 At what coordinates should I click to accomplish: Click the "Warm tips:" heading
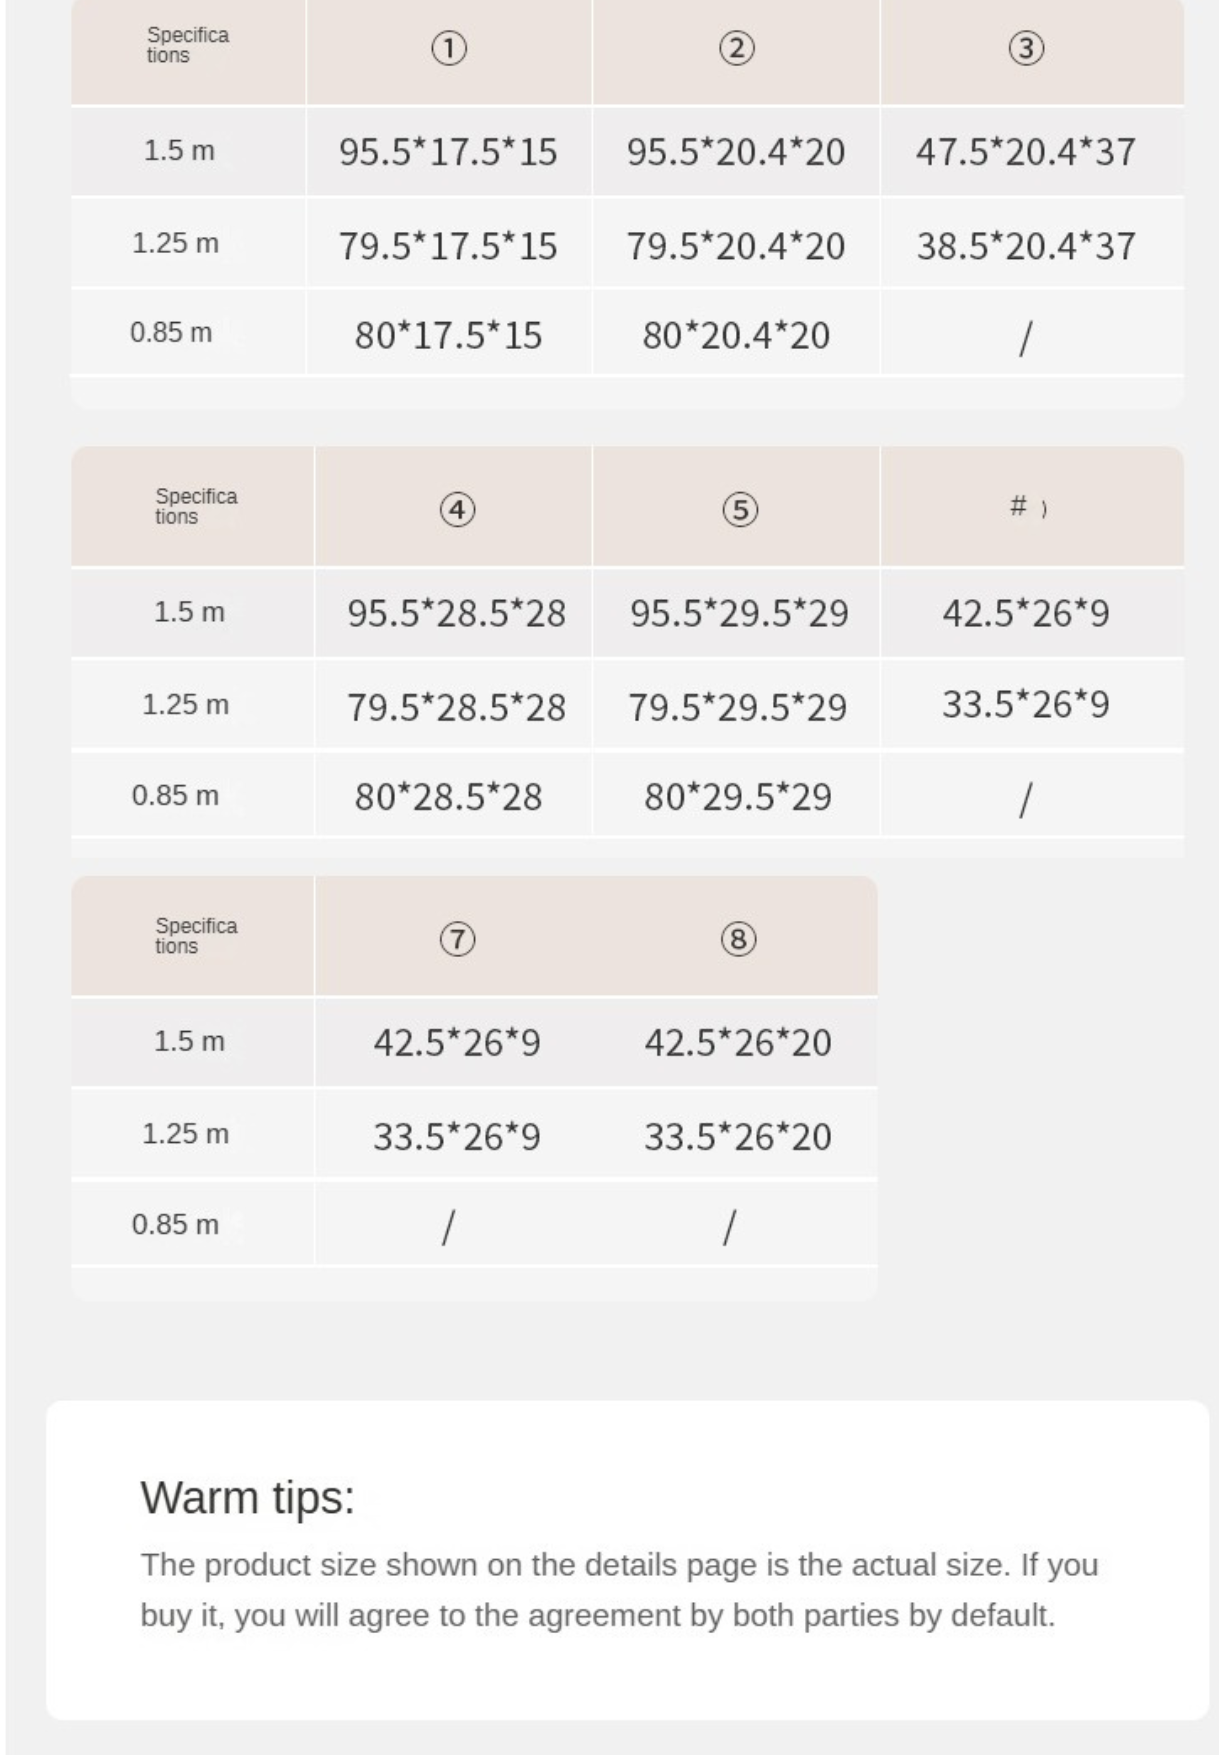pos(248,1498)
